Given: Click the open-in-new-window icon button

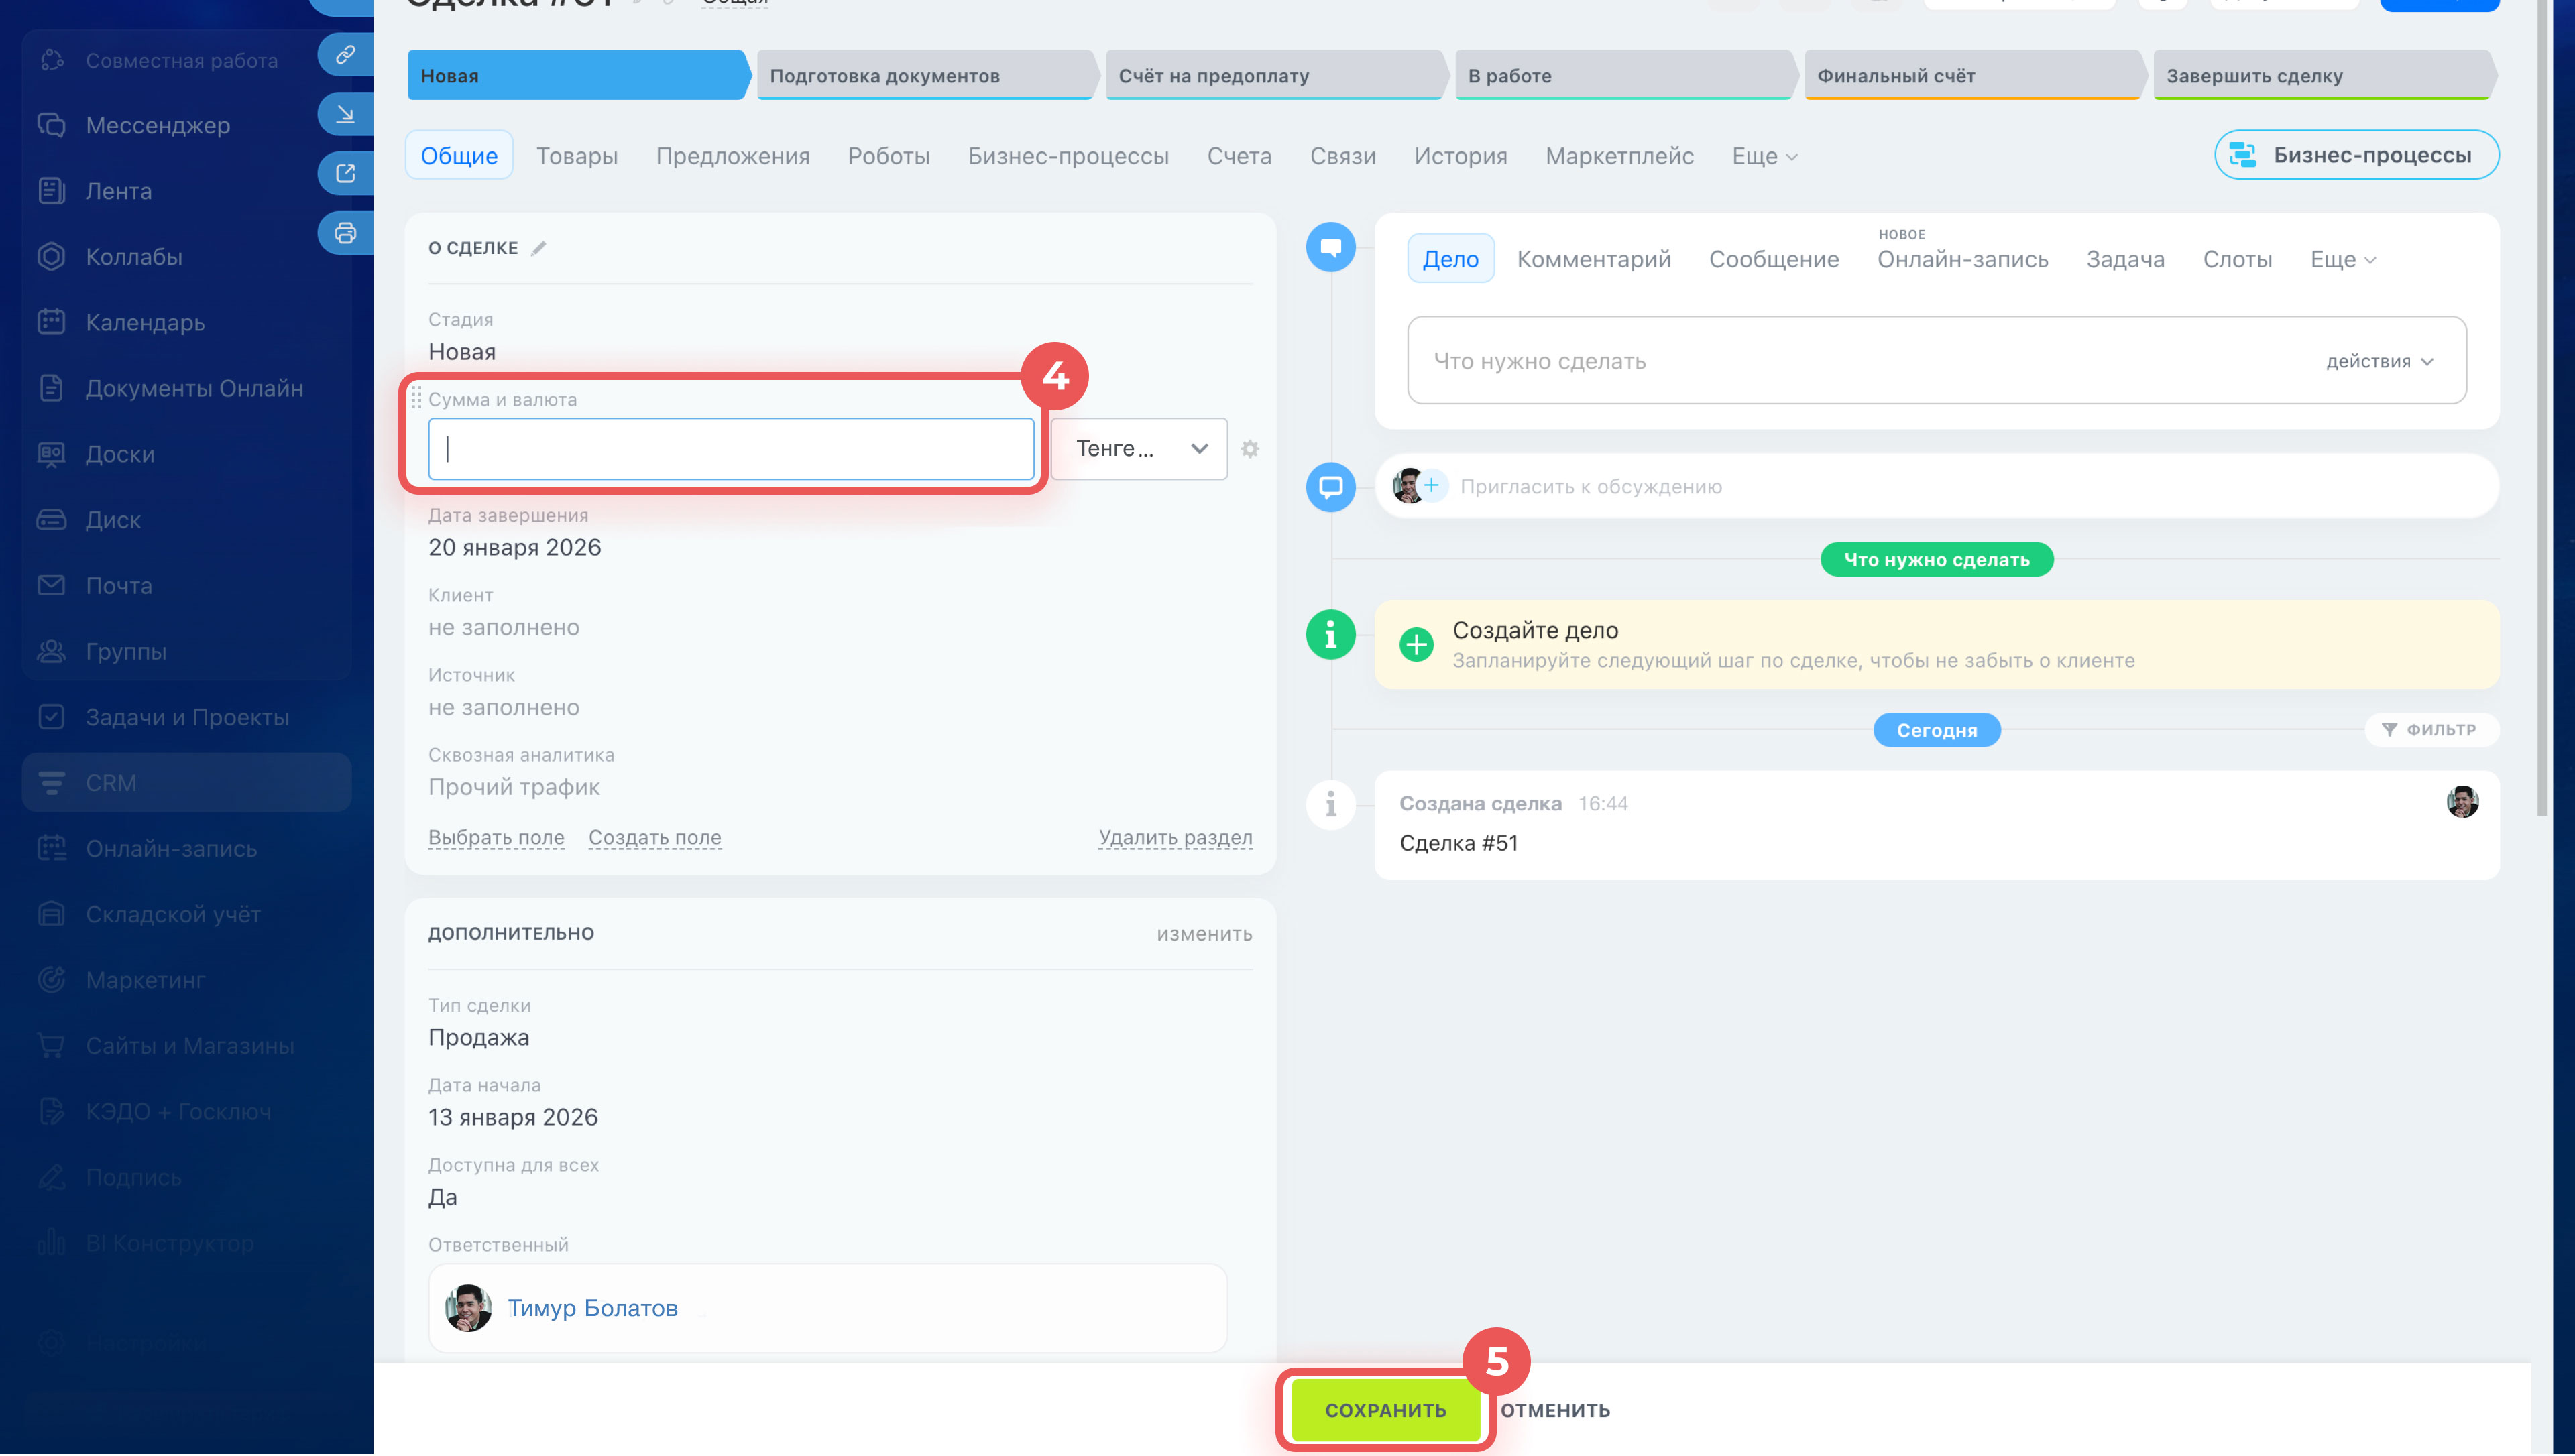Looking at the screenshot, I should pyautogui.click(x=345, y=173).
